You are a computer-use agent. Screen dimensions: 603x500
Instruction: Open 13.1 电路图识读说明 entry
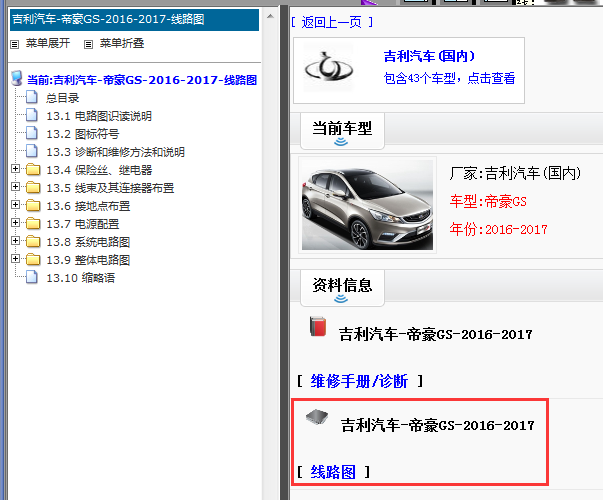[x=99, y=116]
